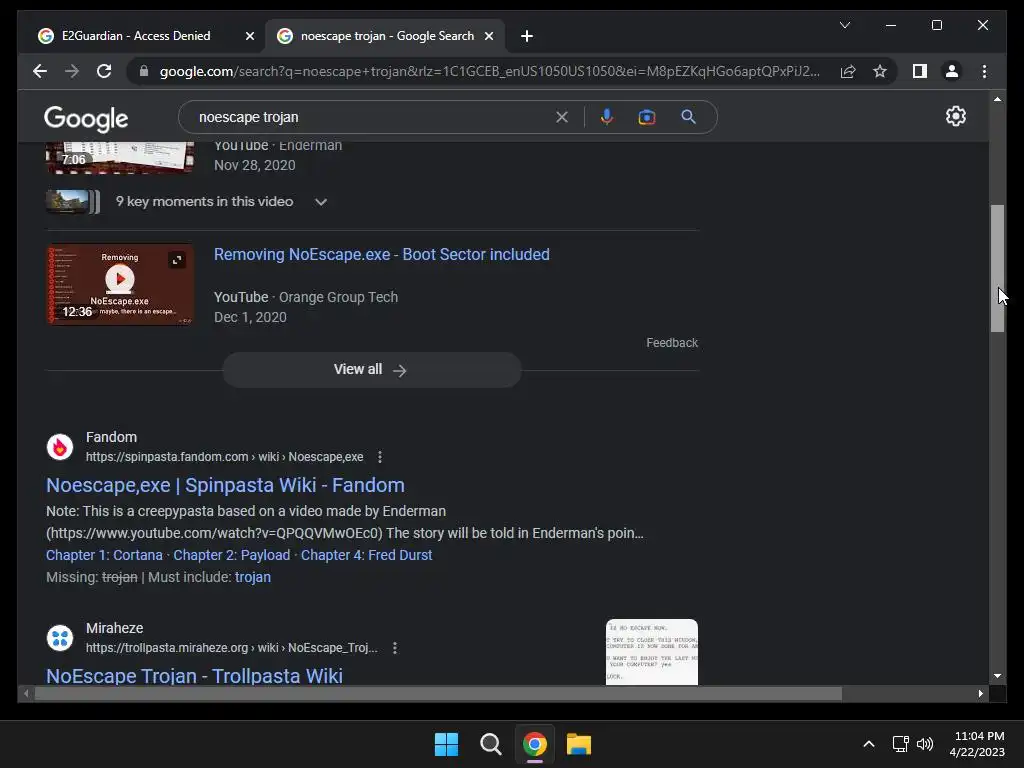Close the E2Guardian tab
1024x768 pixels.
click(x=249, y=36)
